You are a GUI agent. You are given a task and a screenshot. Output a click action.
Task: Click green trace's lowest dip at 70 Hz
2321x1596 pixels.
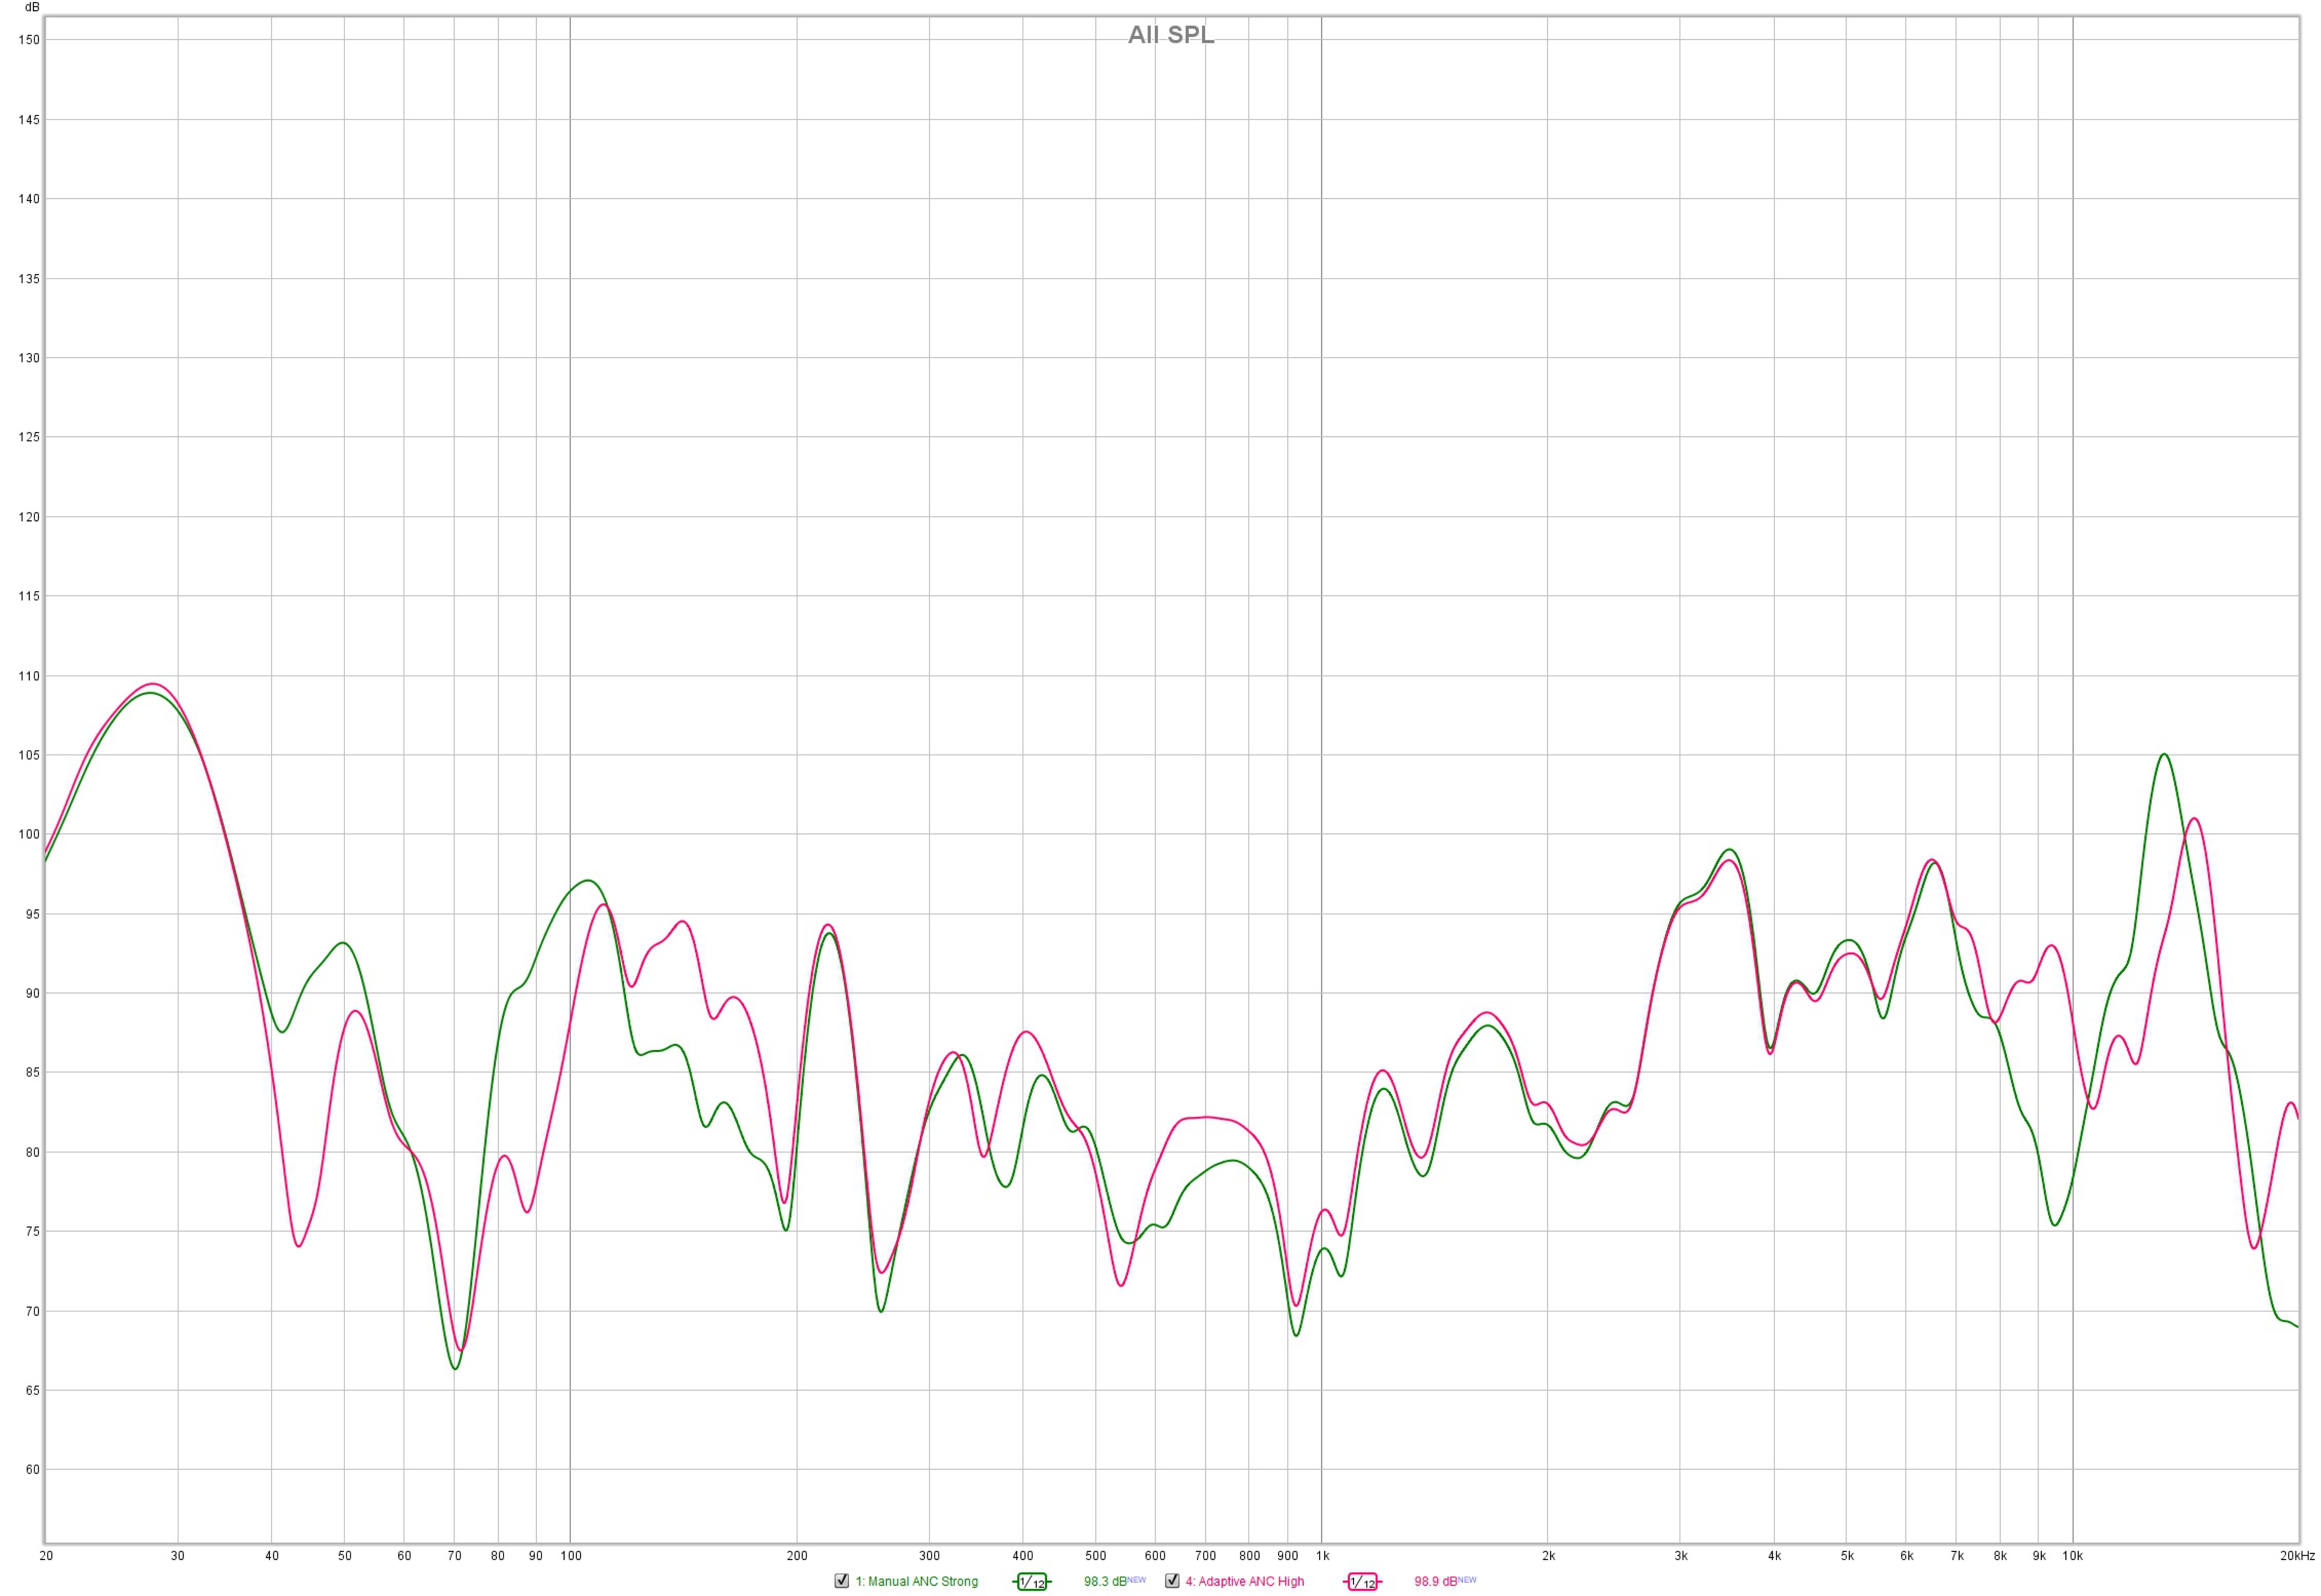pos(455,1368)
